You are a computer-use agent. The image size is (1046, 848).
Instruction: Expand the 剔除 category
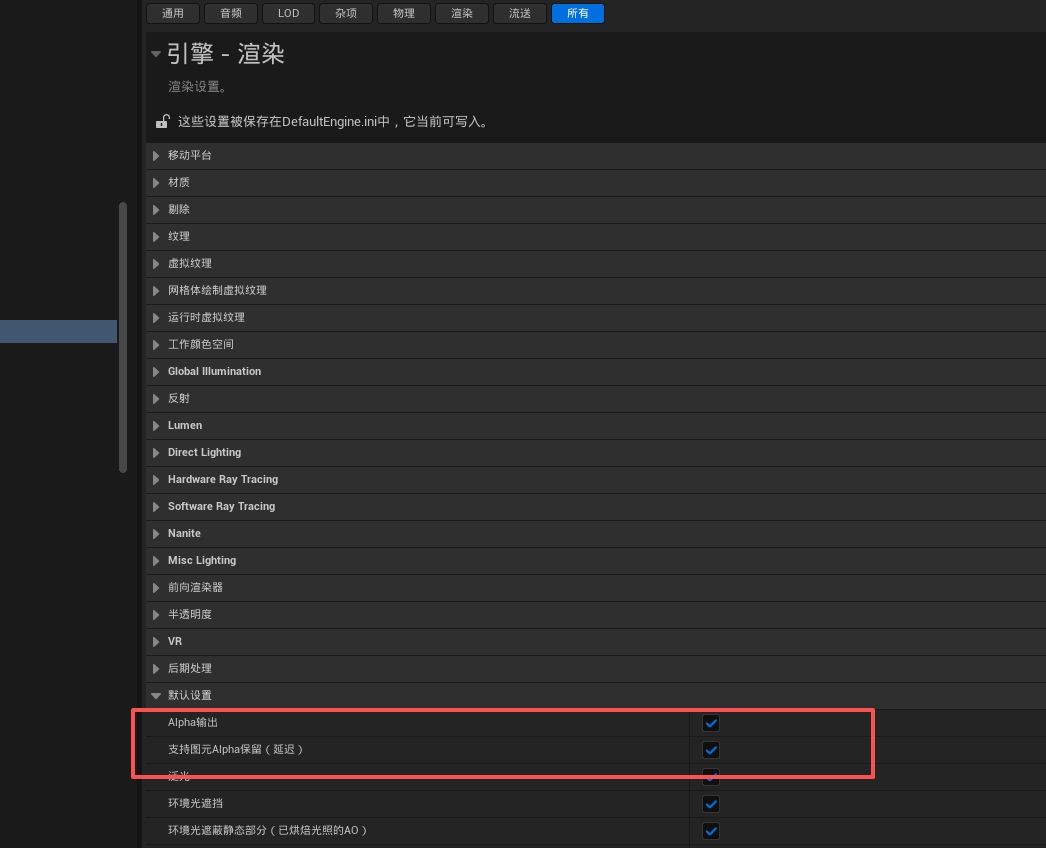point(156,209)
